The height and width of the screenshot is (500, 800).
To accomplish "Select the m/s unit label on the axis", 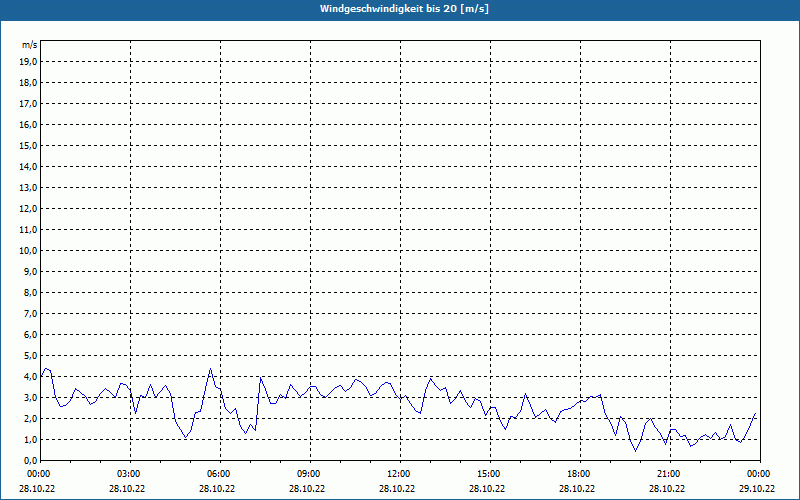I will coord(30,45).
